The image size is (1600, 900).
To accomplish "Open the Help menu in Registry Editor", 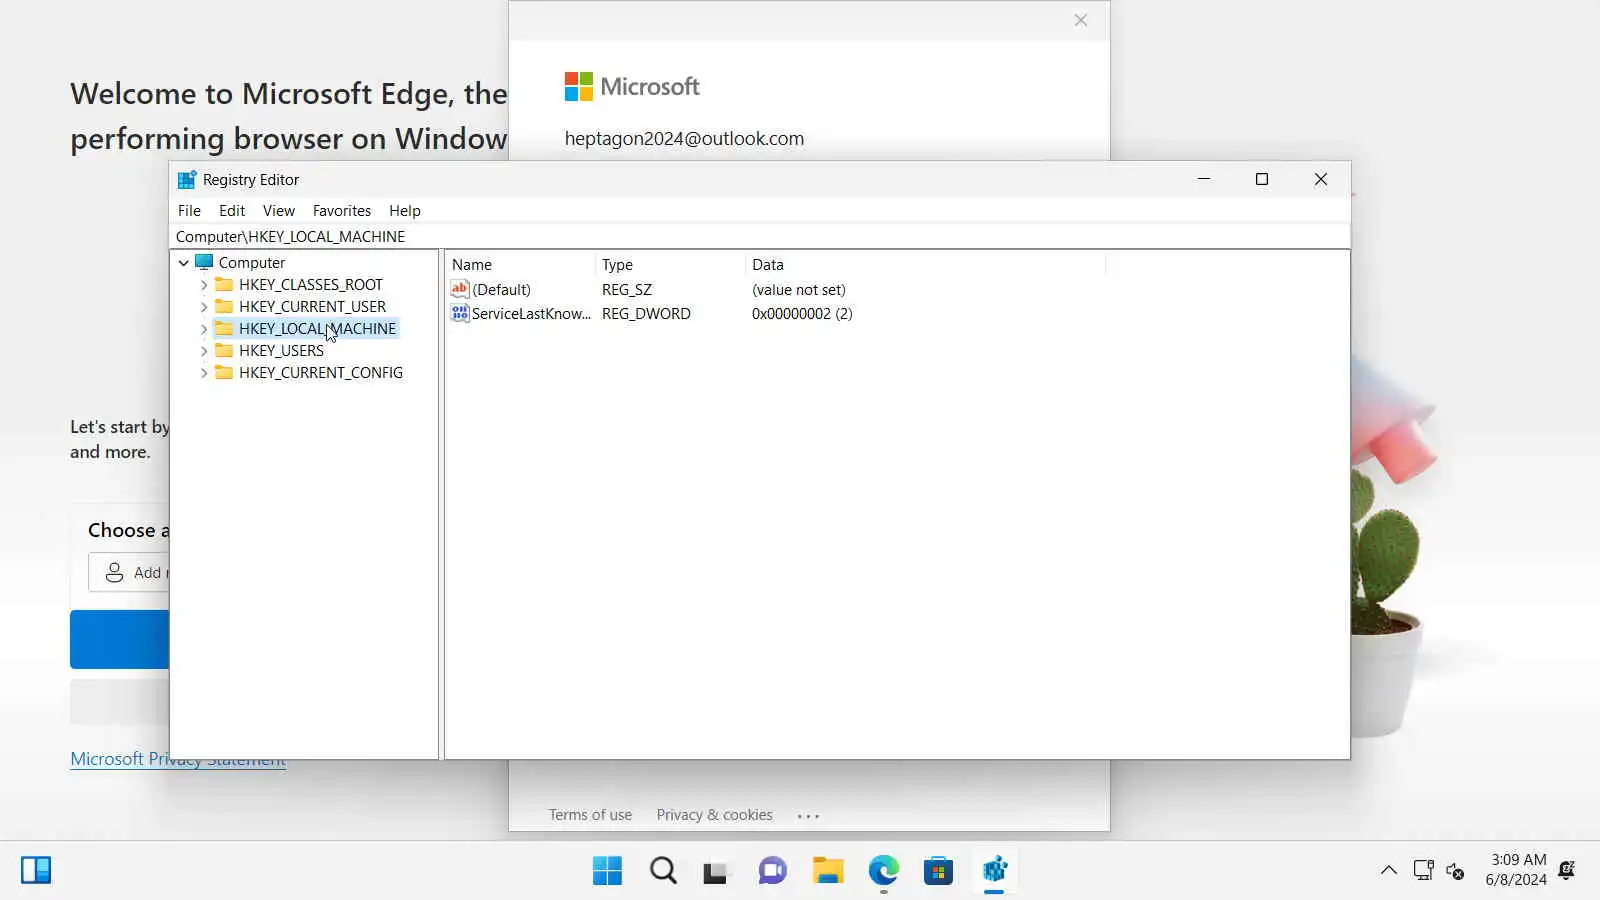I will coord(405,211).
